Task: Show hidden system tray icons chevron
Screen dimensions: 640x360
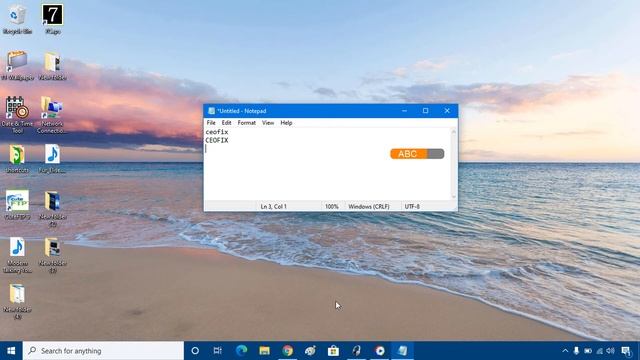Action: tap(565, 351)
